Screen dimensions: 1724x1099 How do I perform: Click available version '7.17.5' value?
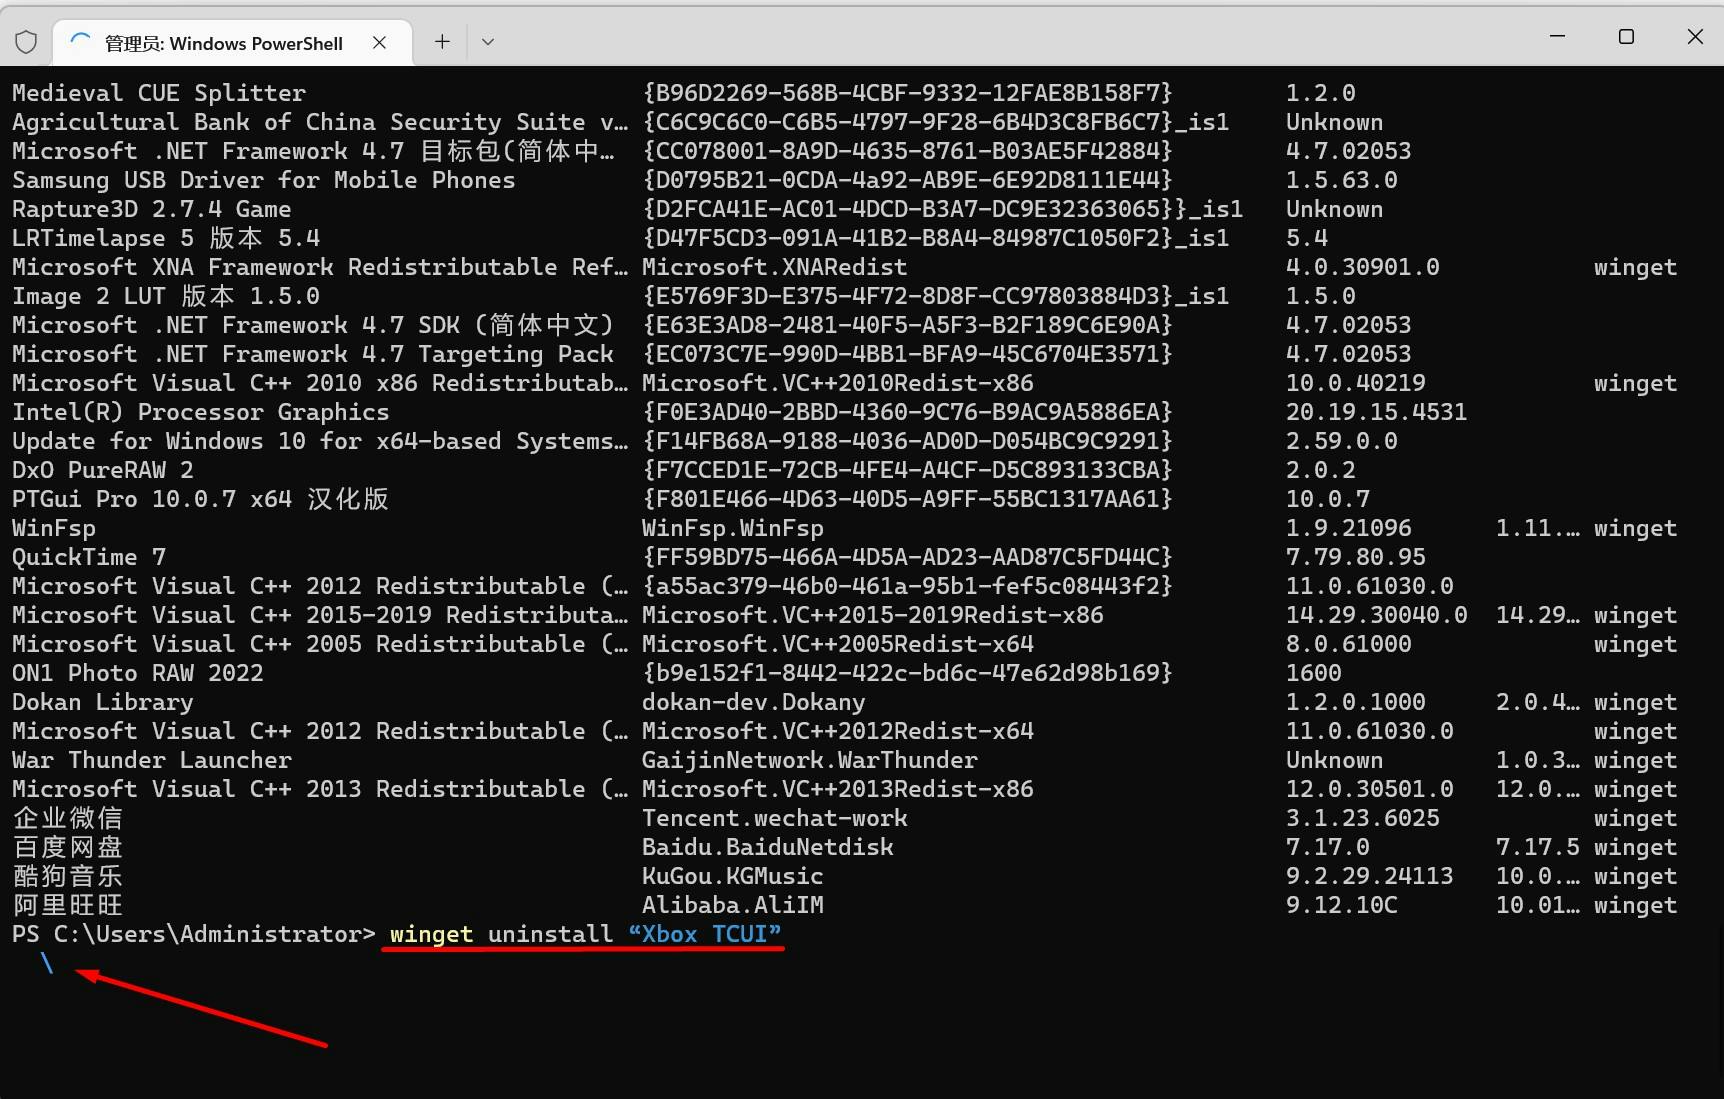click(x=1538, y=847)
